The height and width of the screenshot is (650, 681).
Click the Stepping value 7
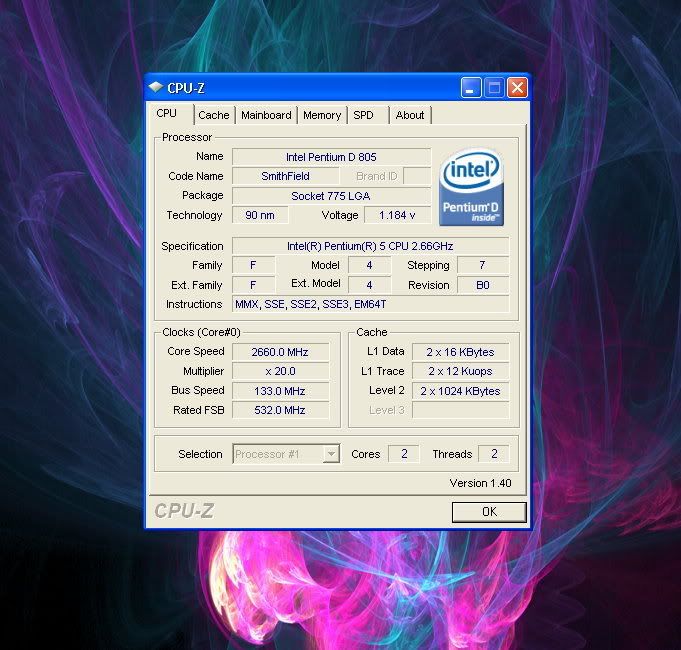483,265
